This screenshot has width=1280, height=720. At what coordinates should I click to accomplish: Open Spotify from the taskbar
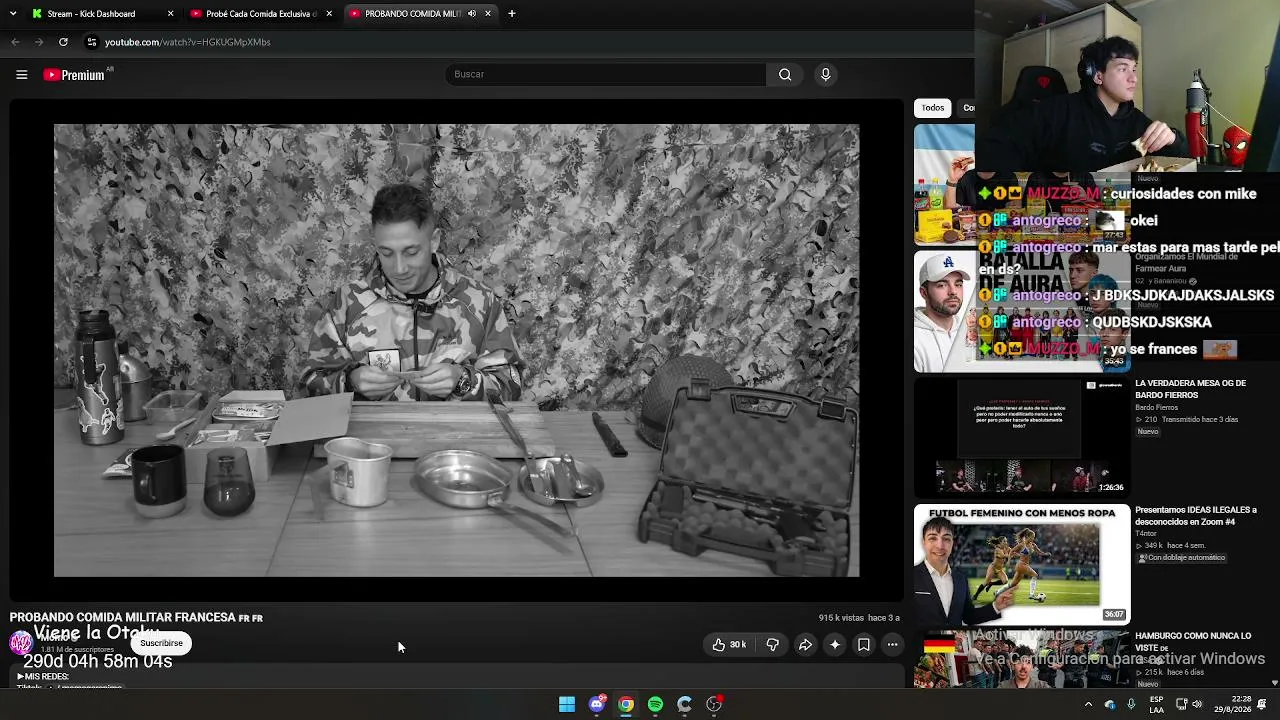pyautogui.click(x=655, y=704)
